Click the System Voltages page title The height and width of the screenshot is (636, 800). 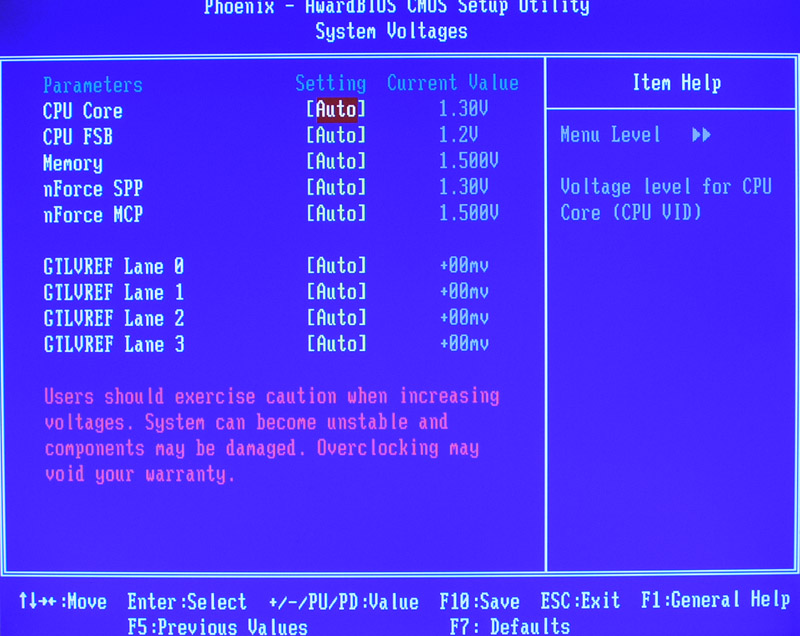[391, 32]
